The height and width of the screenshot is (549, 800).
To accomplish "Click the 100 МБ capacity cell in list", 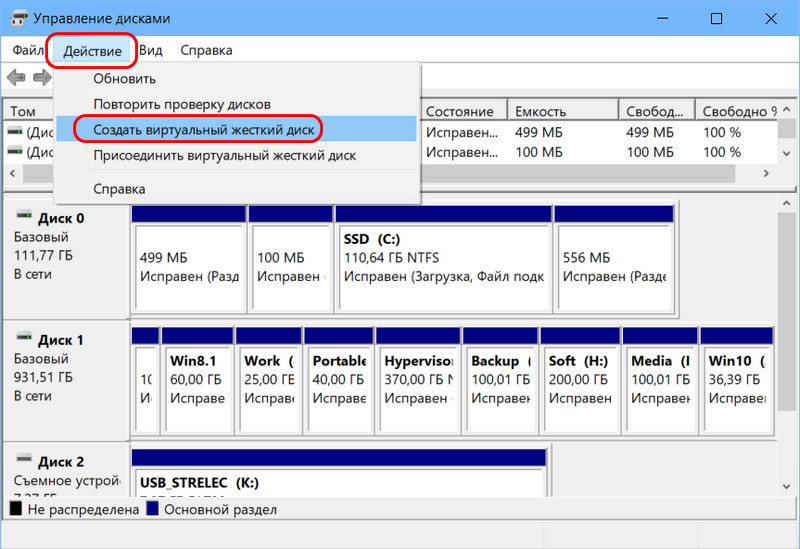I will [539, 152].
